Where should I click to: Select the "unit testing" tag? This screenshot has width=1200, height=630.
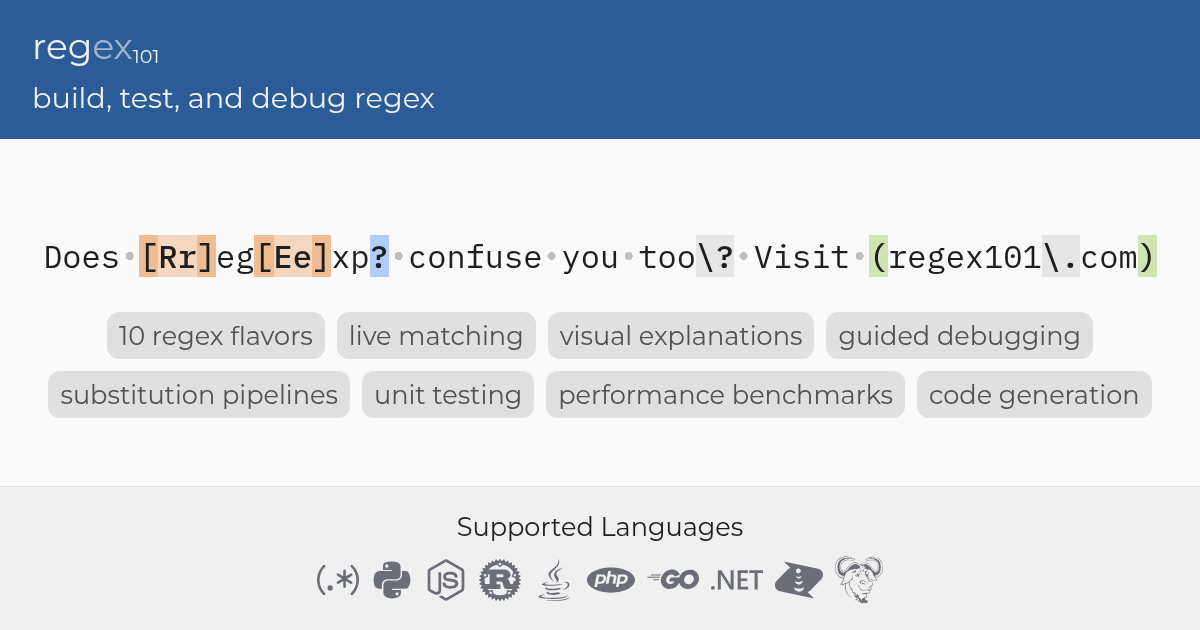click(x=448, y=395)
